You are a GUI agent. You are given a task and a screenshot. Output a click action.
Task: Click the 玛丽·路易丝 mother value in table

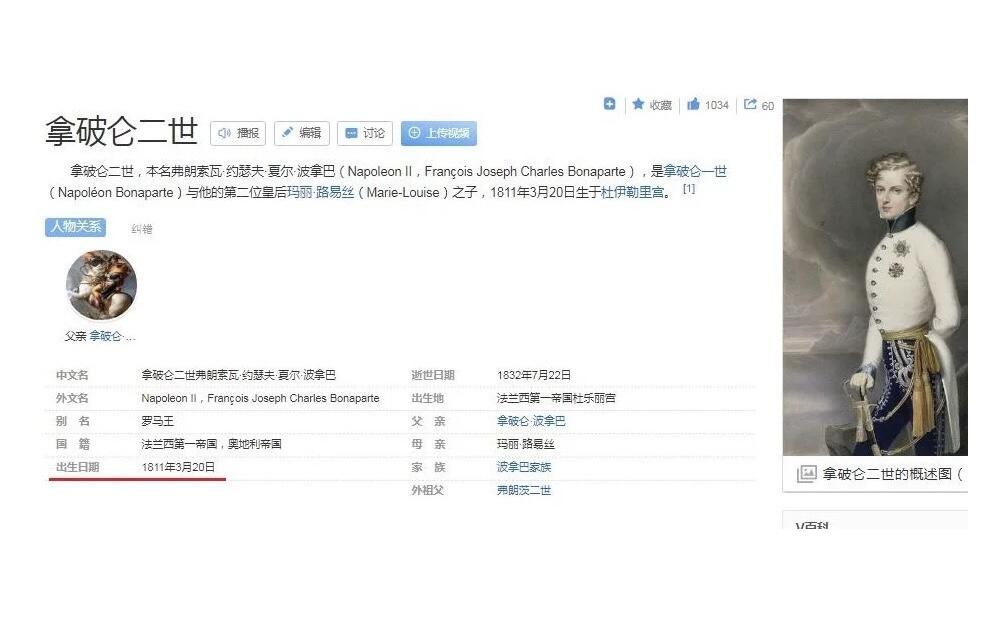click(526, 444)
